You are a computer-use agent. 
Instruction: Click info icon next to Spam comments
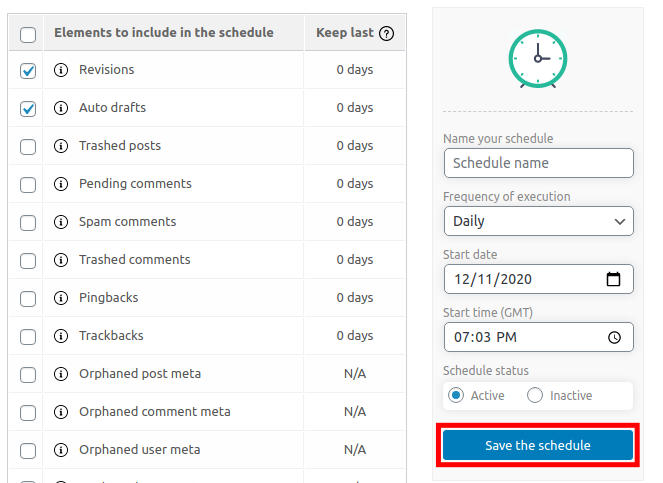[x=60, y=222]
